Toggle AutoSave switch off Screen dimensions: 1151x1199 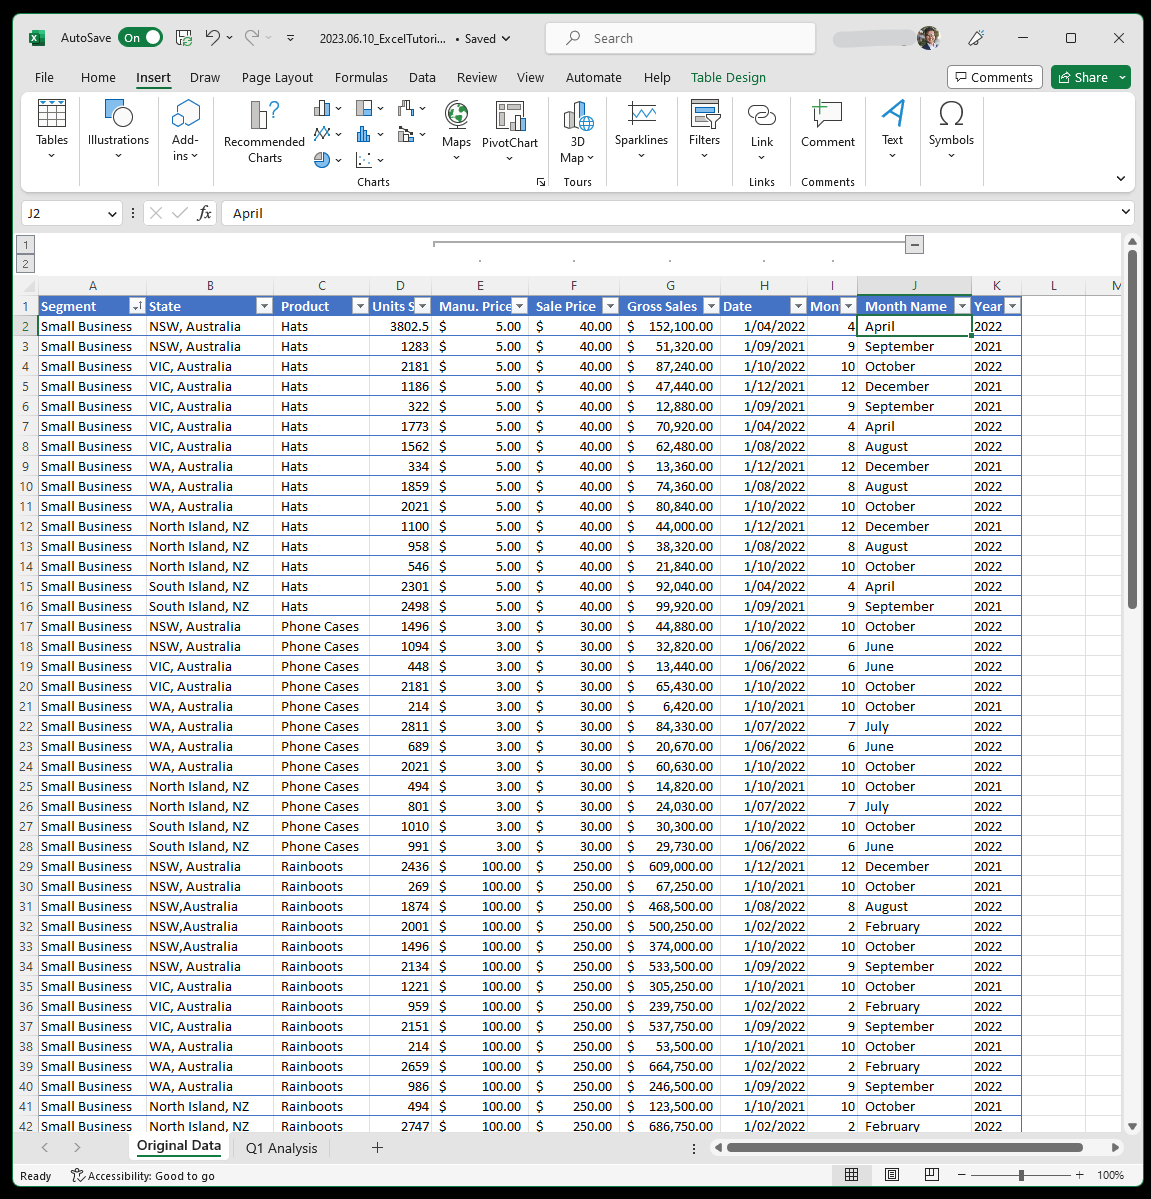tap(142, 38)
